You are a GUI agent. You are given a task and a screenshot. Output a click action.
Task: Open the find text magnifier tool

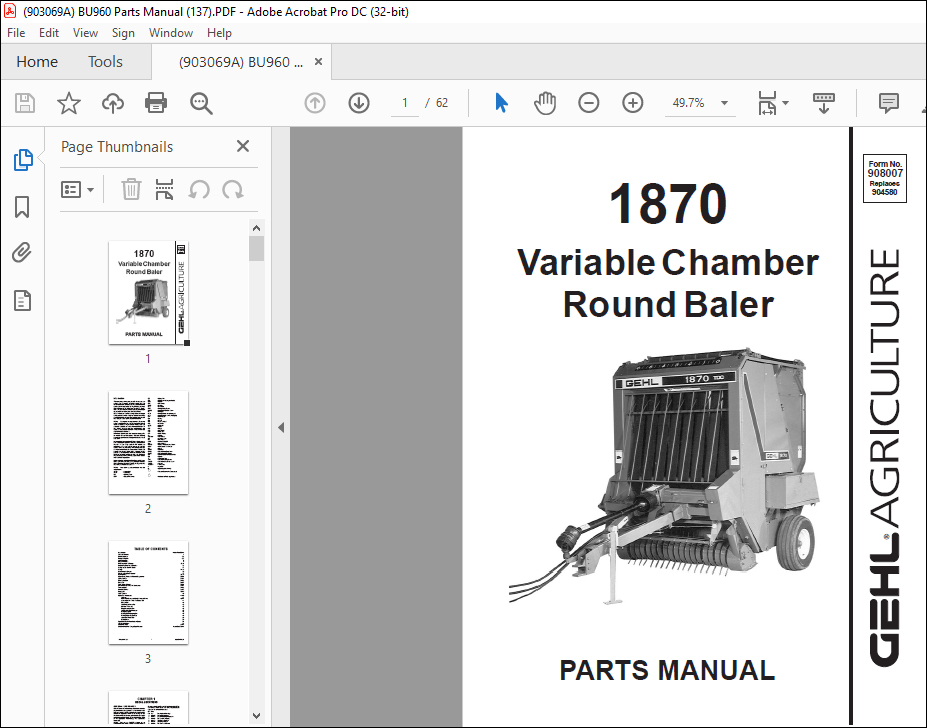201,103
